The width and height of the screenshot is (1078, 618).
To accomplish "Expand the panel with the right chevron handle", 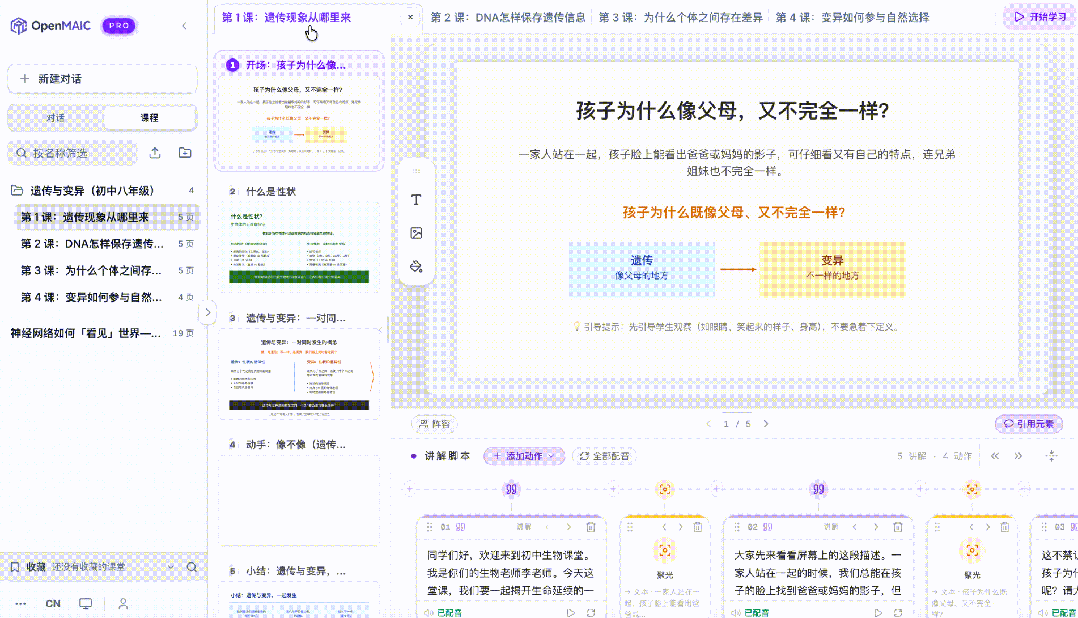I will click(208, 312).
